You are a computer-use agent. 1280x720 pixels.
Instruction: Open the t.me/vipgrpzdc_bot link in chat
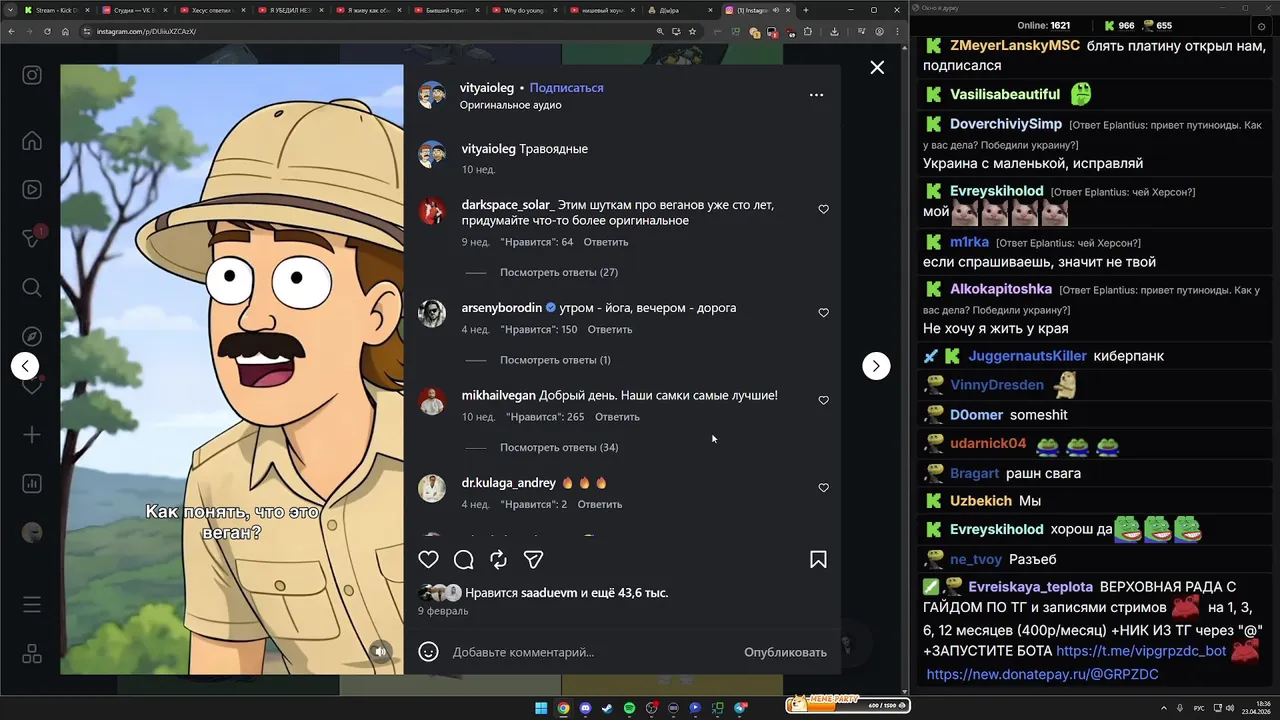coord(1141,650)
